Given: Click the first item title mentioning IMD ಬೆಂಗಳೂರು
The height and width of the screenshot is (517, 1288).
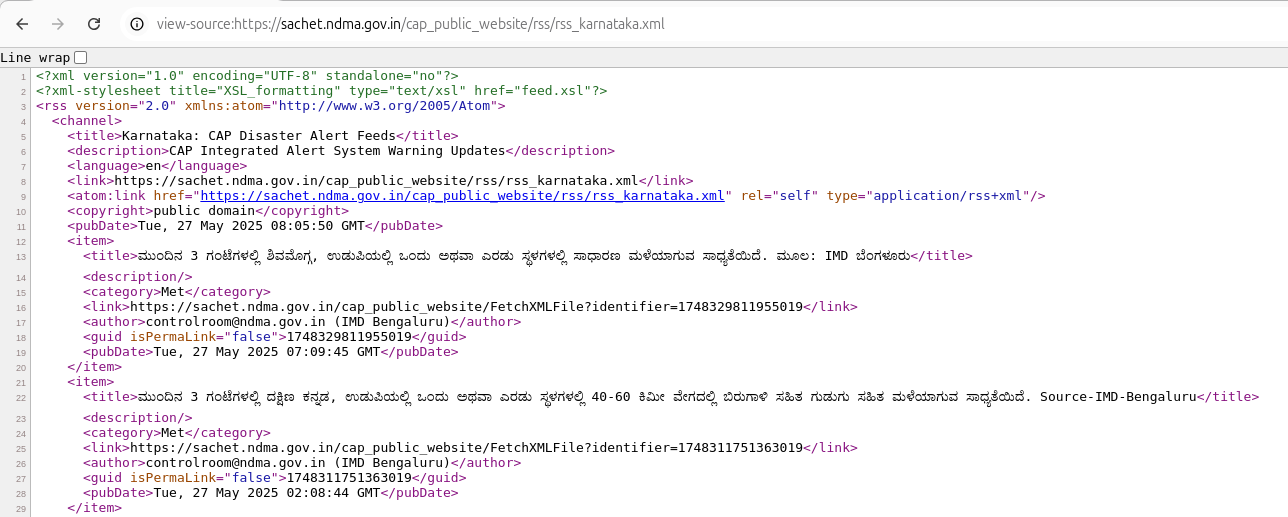Looking at the screenshot, I should (x=528, y=256).
